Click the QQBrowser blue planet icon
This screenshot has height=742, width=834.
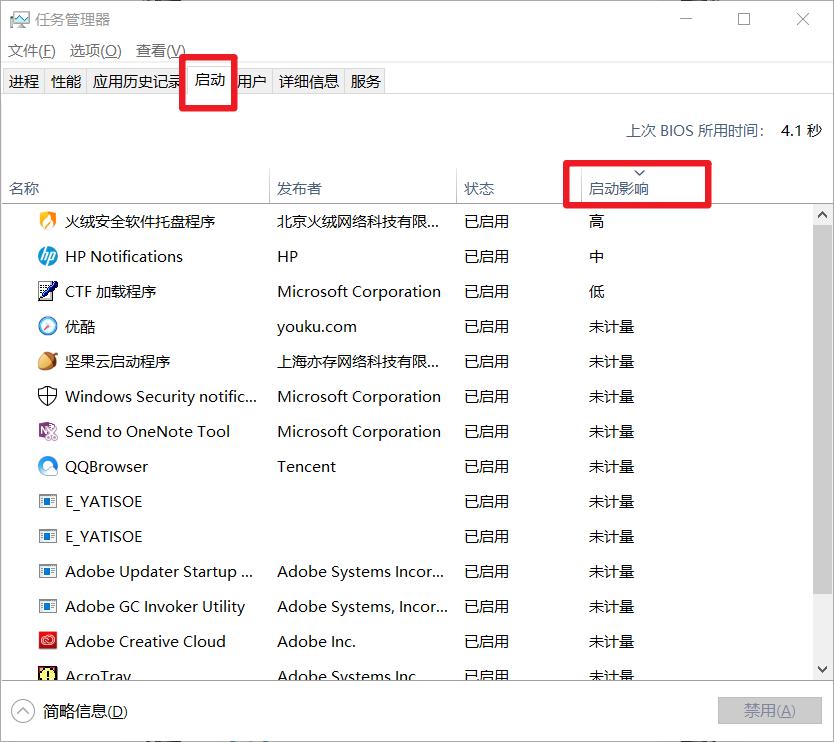click(46, 466)
